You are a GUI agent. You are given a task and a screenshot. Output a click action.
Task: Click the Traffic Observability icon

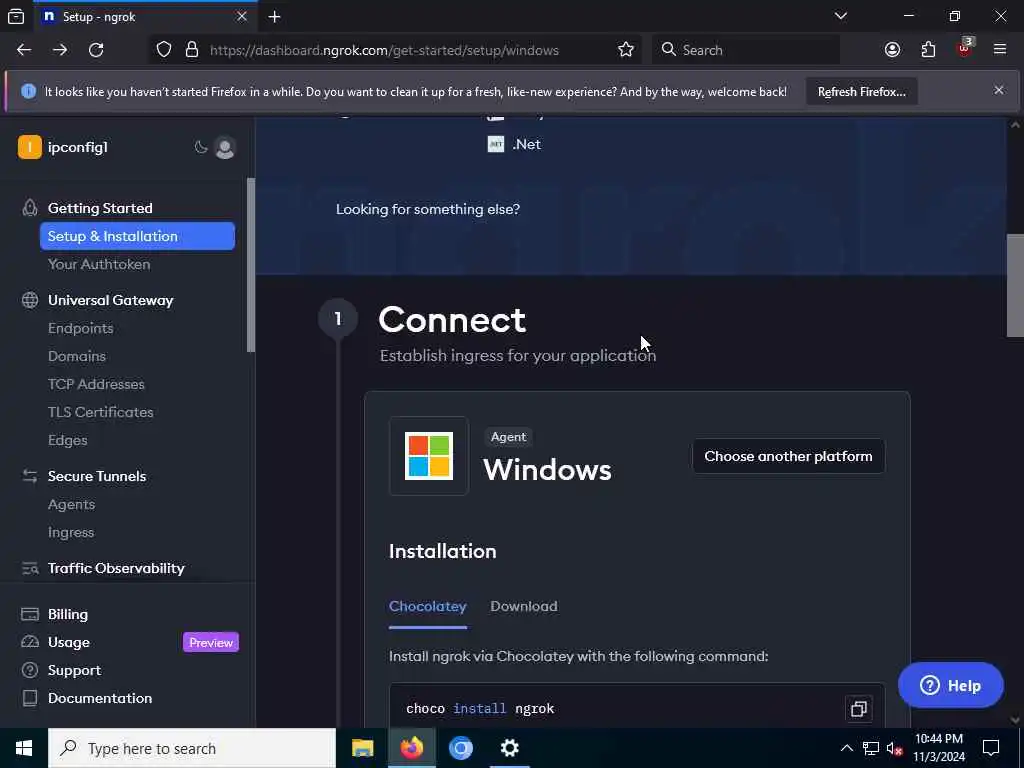30,568
